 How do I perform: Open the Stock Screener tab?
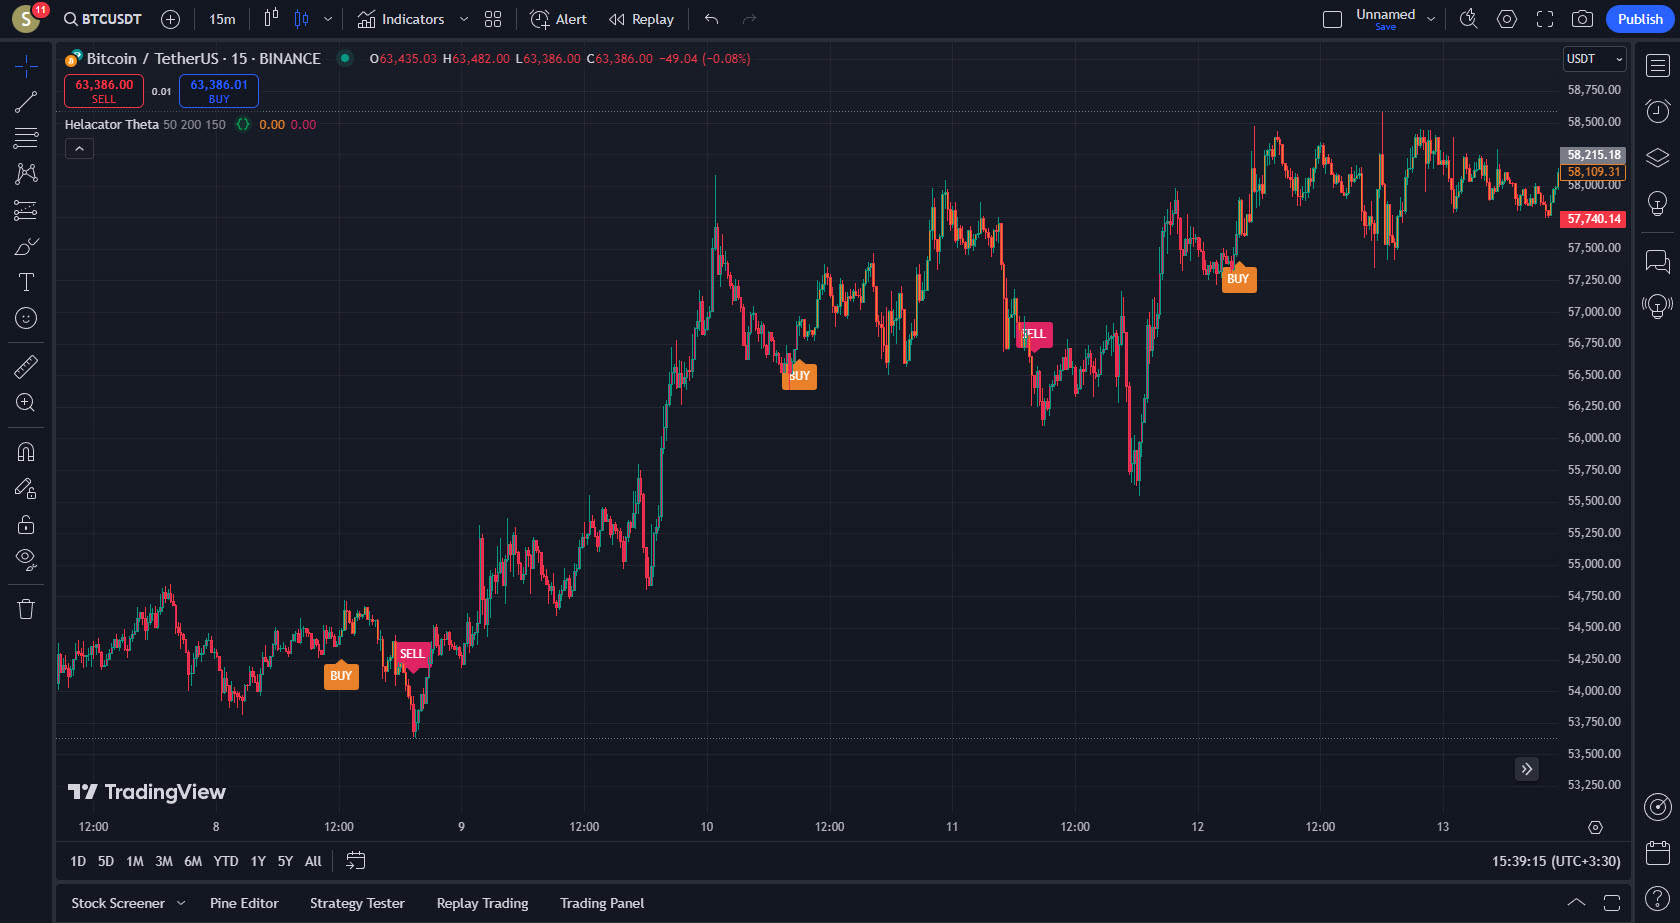tap(118, 903)
